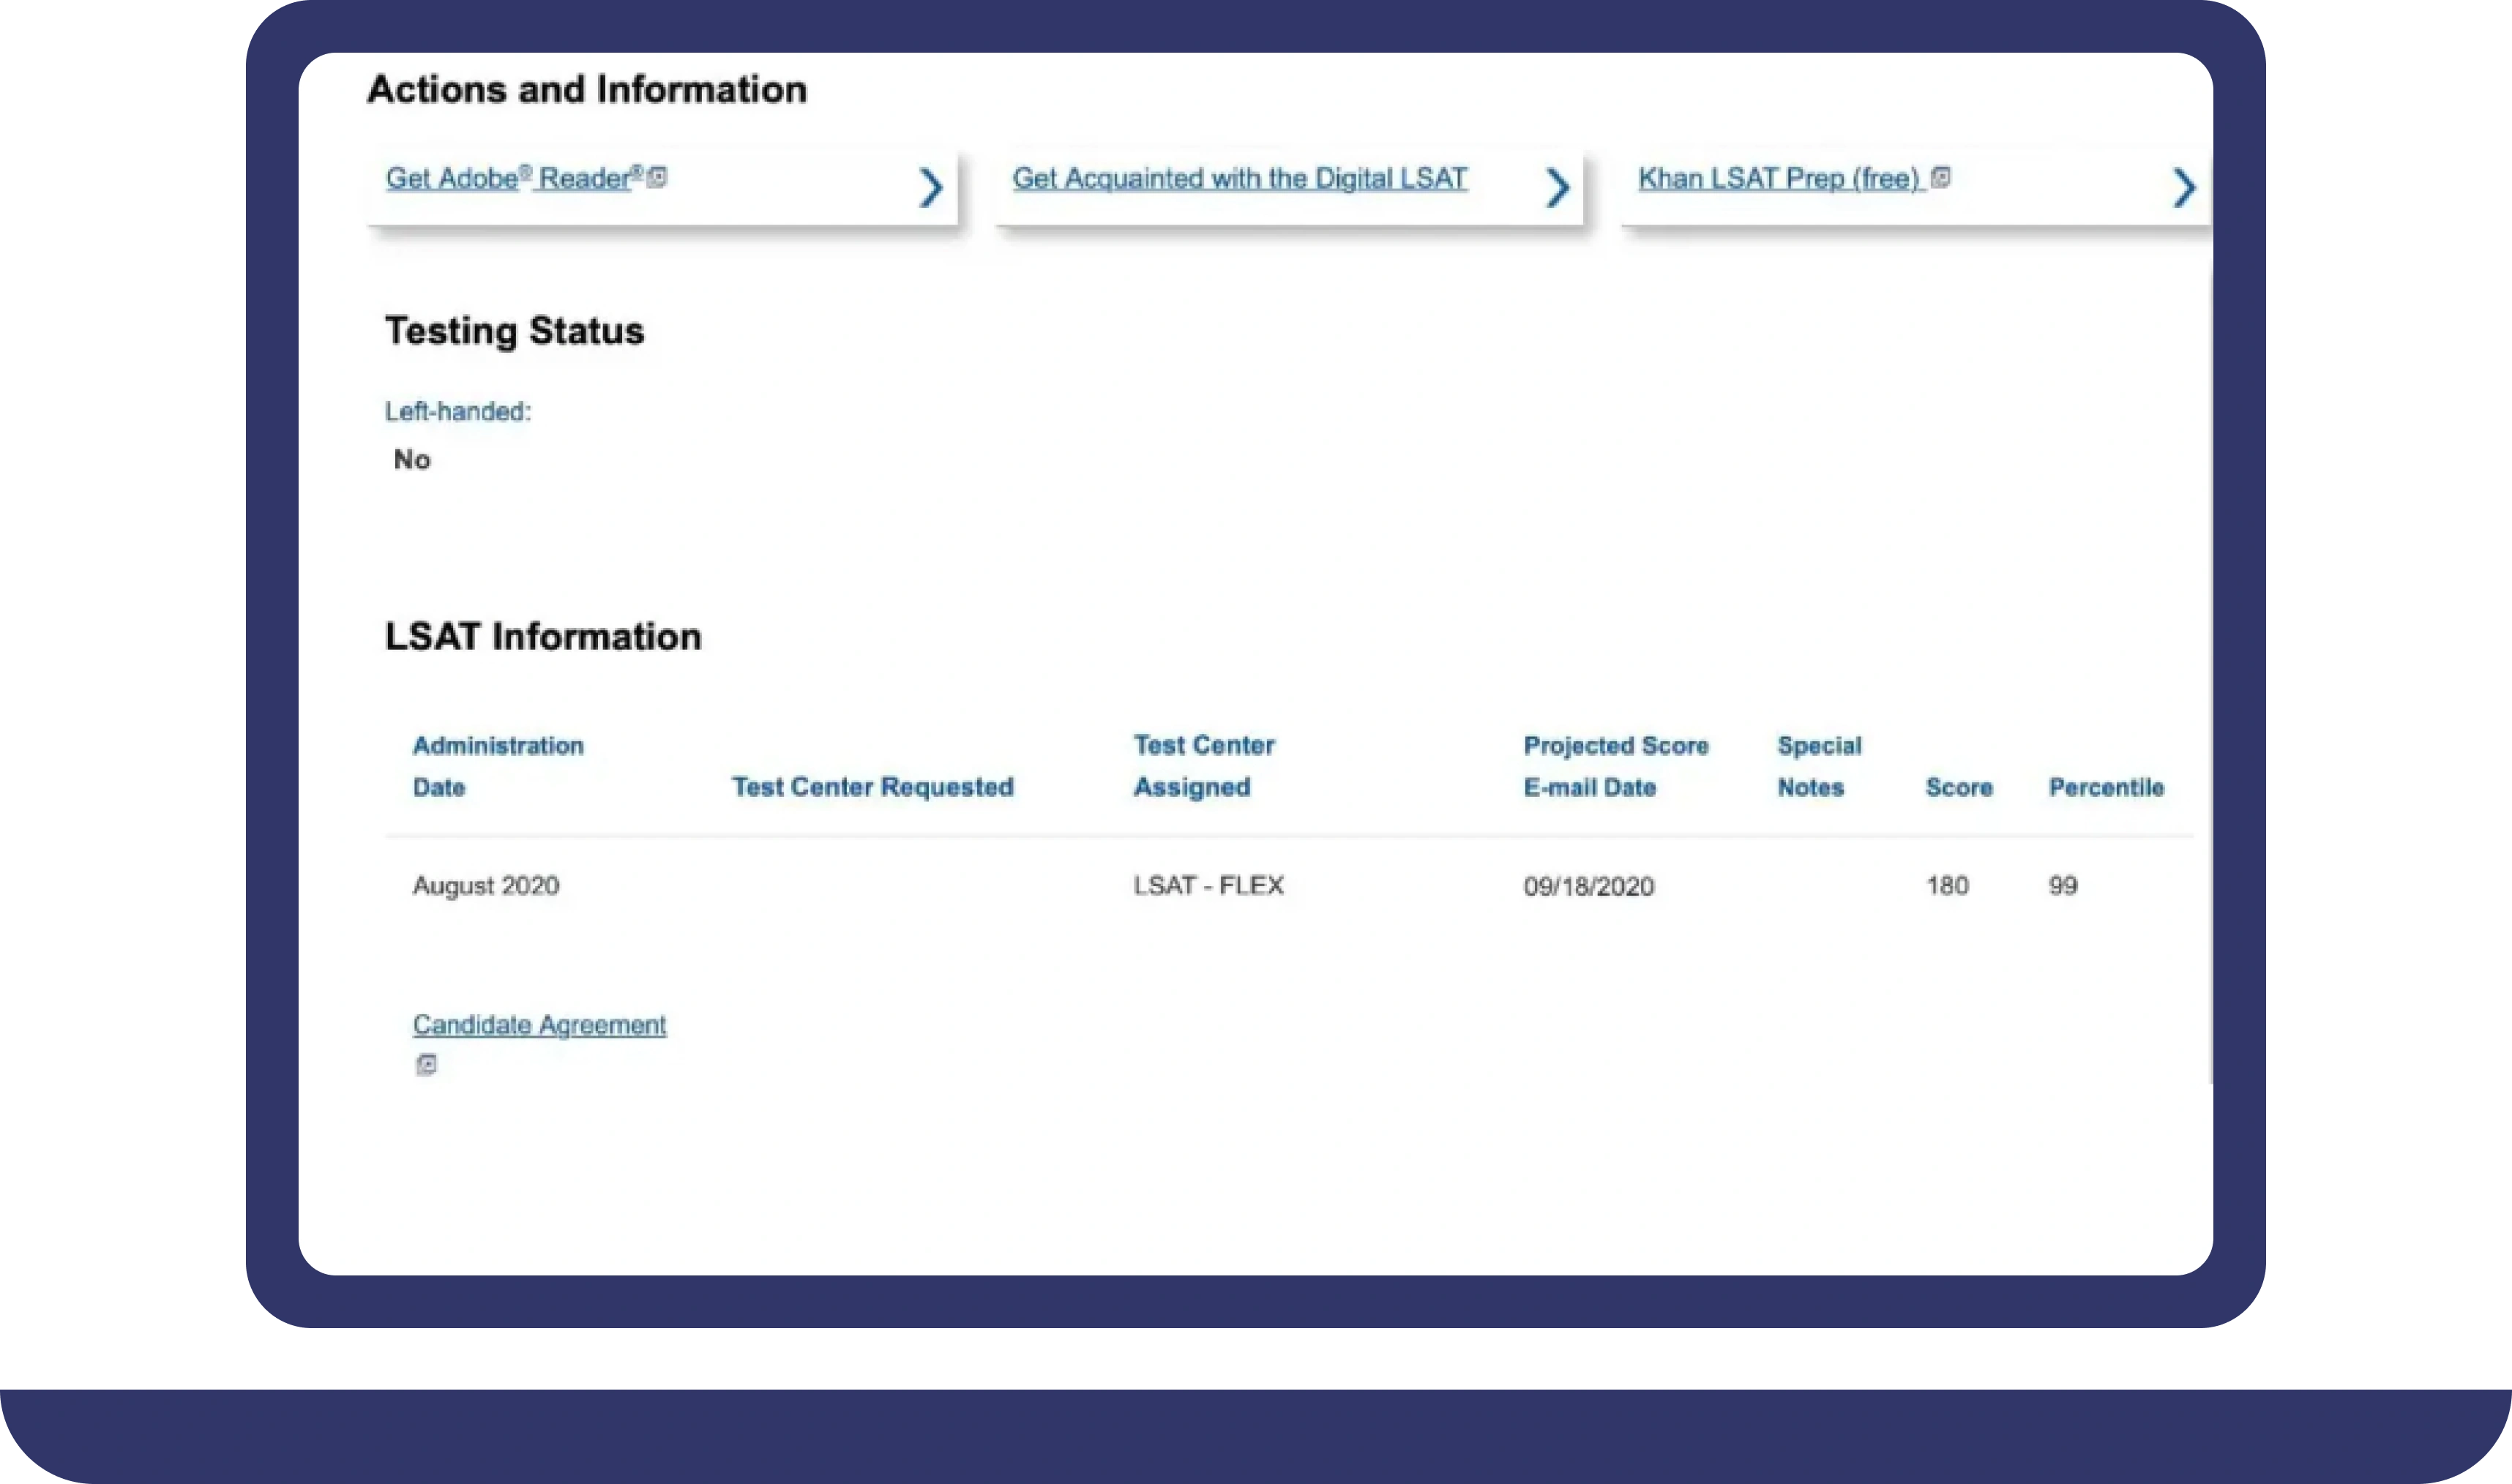
Task: Open the Get Adobe Reader link
Action: point(514,178)
